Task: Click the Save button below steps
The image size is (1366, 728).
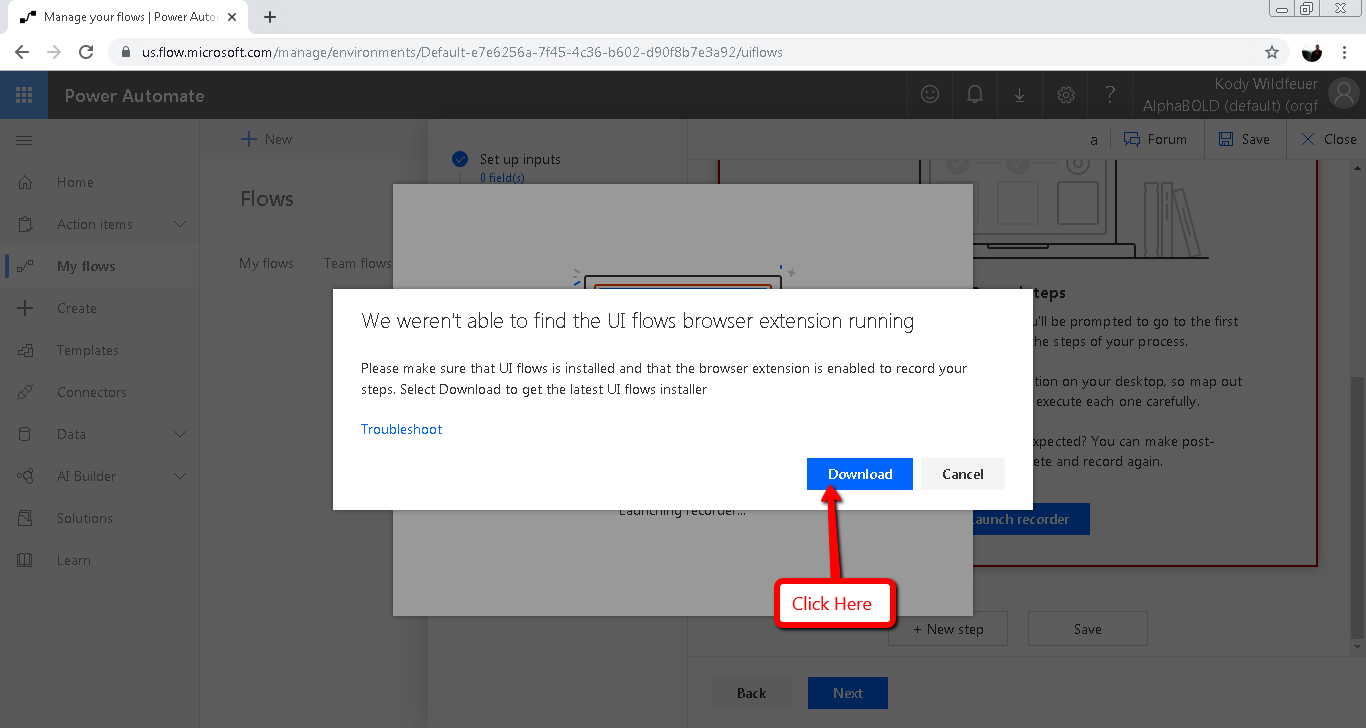Action: (1088, 629)
